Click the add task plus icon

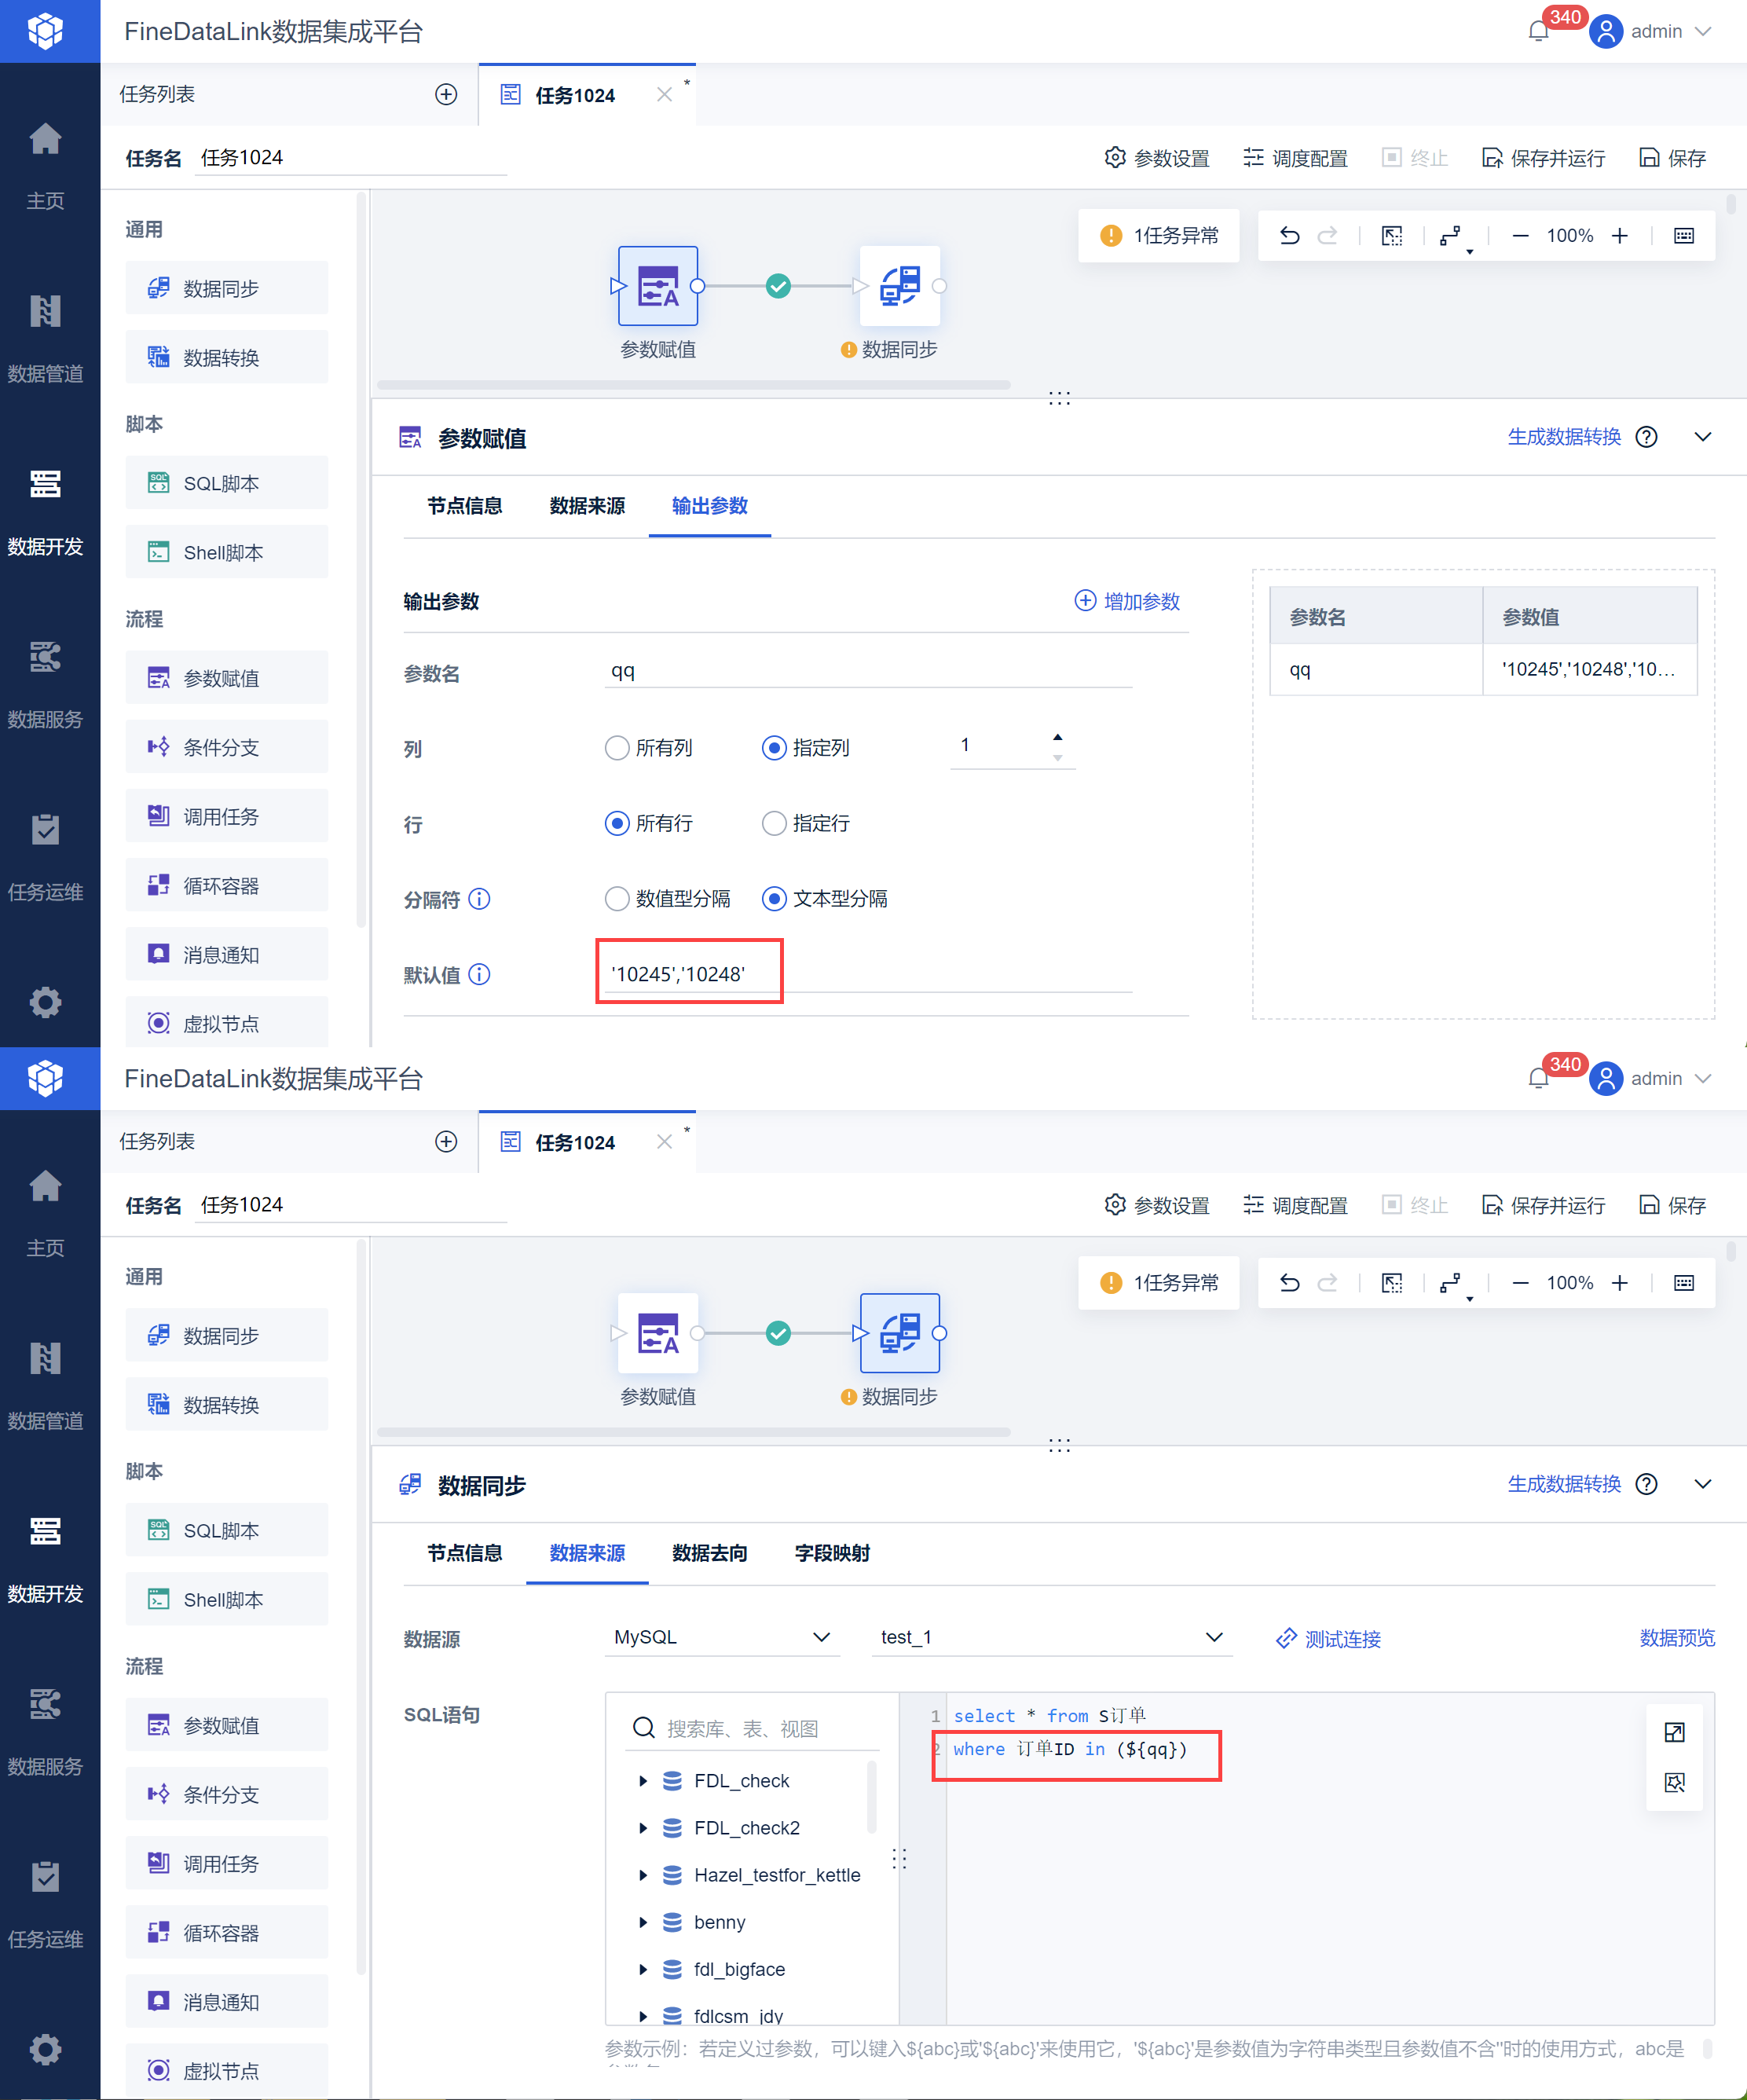click(x=446, y=94)
